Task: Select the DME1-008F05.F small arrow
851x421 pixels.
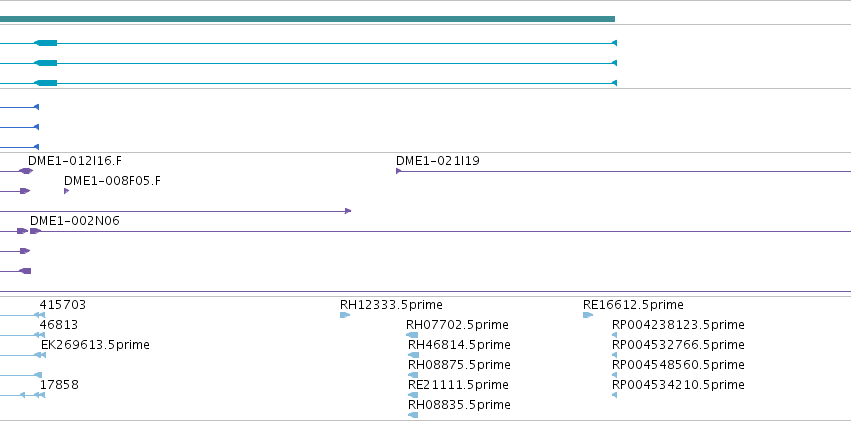Action: click(66, 191)
